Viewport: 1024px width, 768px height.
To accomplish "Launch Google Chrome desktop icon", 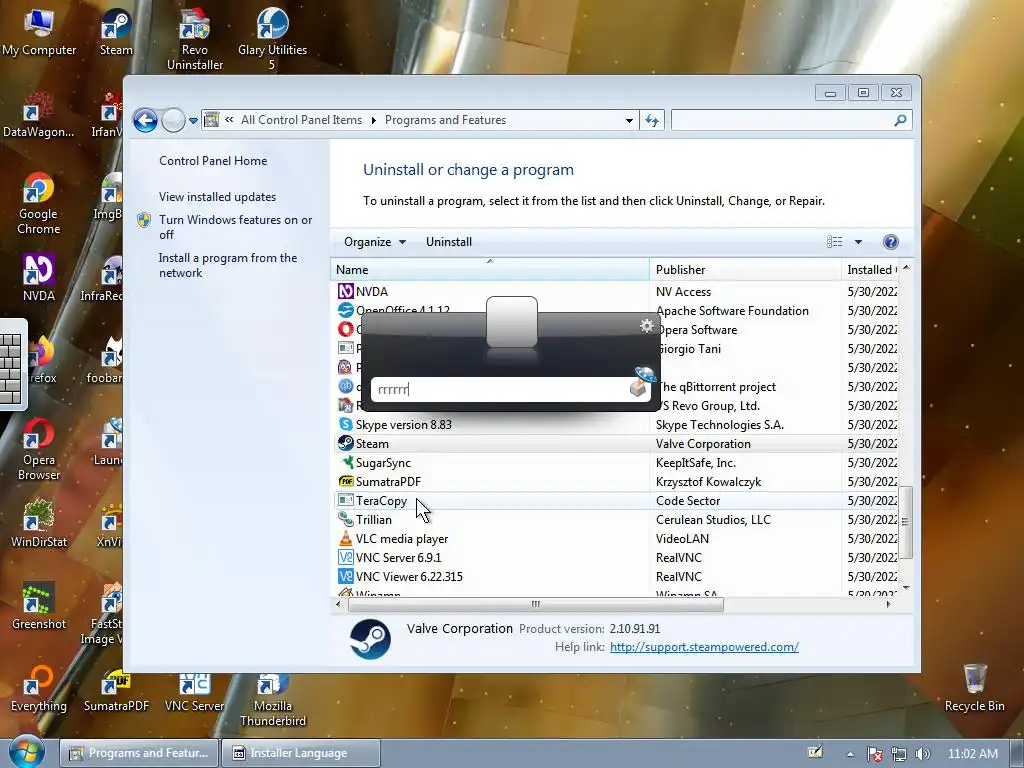I will point(39,204).
